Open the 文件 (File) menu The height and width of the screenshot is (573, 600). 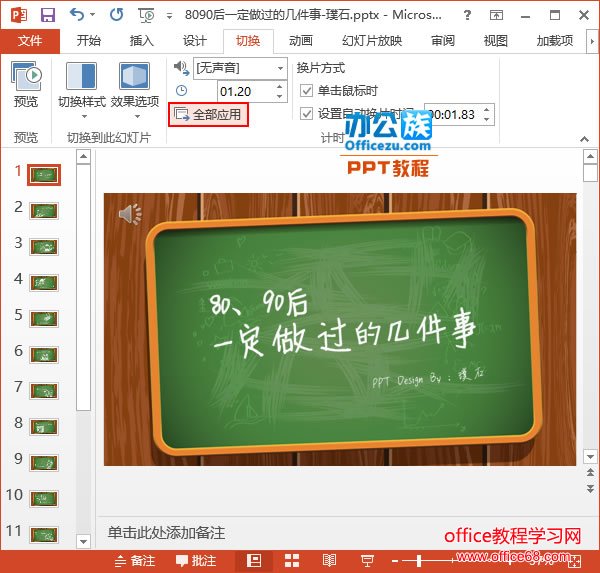(30, 41)
